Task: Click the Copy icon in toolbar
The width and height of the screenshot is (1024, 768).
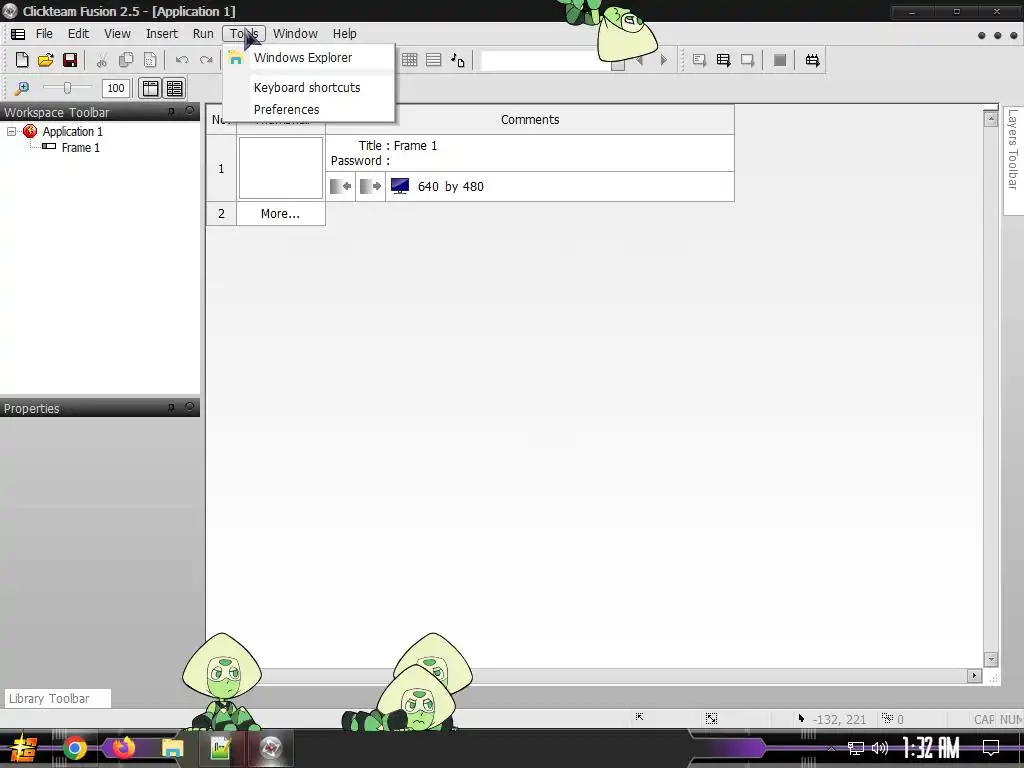Action: 126,60
